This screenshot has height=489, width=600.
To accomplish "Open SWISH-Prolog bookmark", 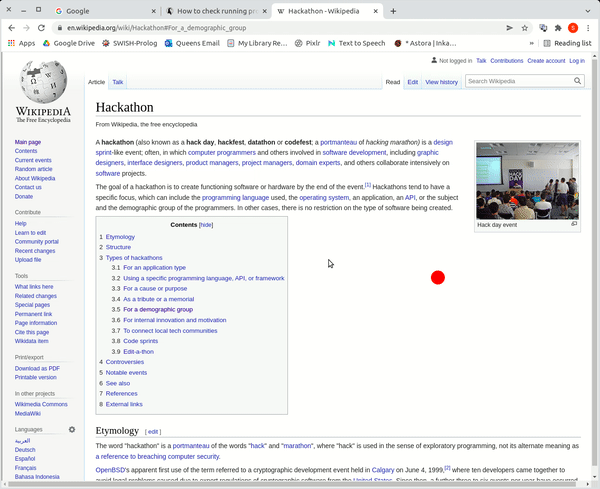I will (x=130, y=43).
